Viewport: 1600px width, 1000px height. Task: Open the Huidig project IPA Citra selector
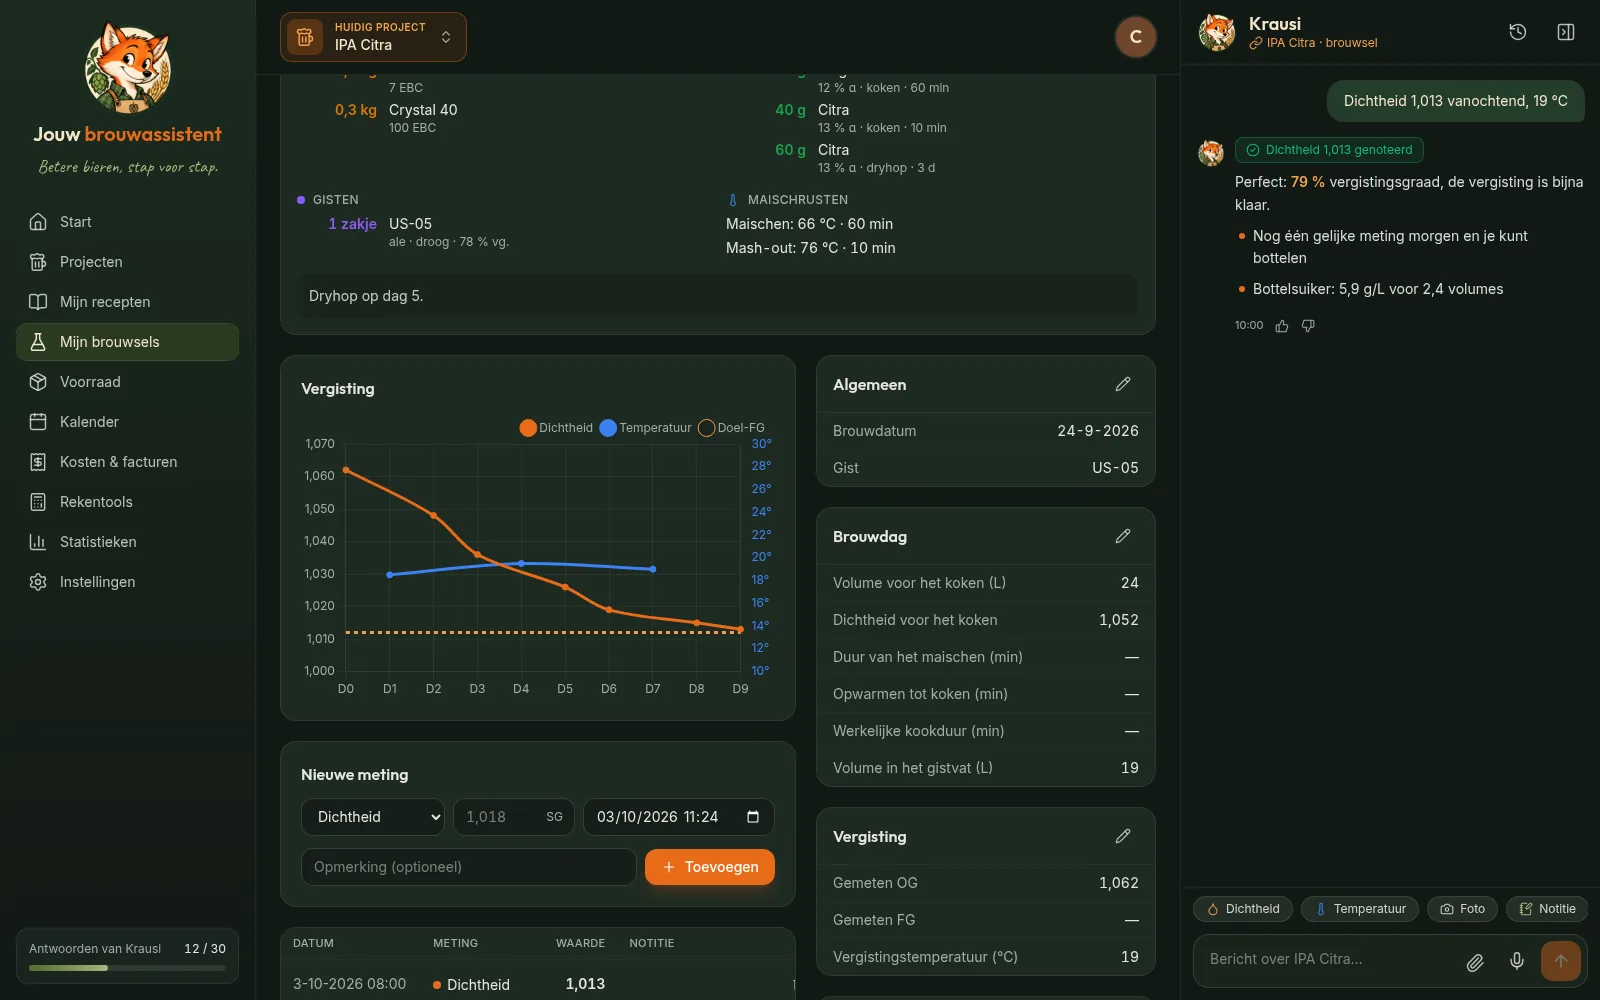pyautogui.click(x=373, y=37)
